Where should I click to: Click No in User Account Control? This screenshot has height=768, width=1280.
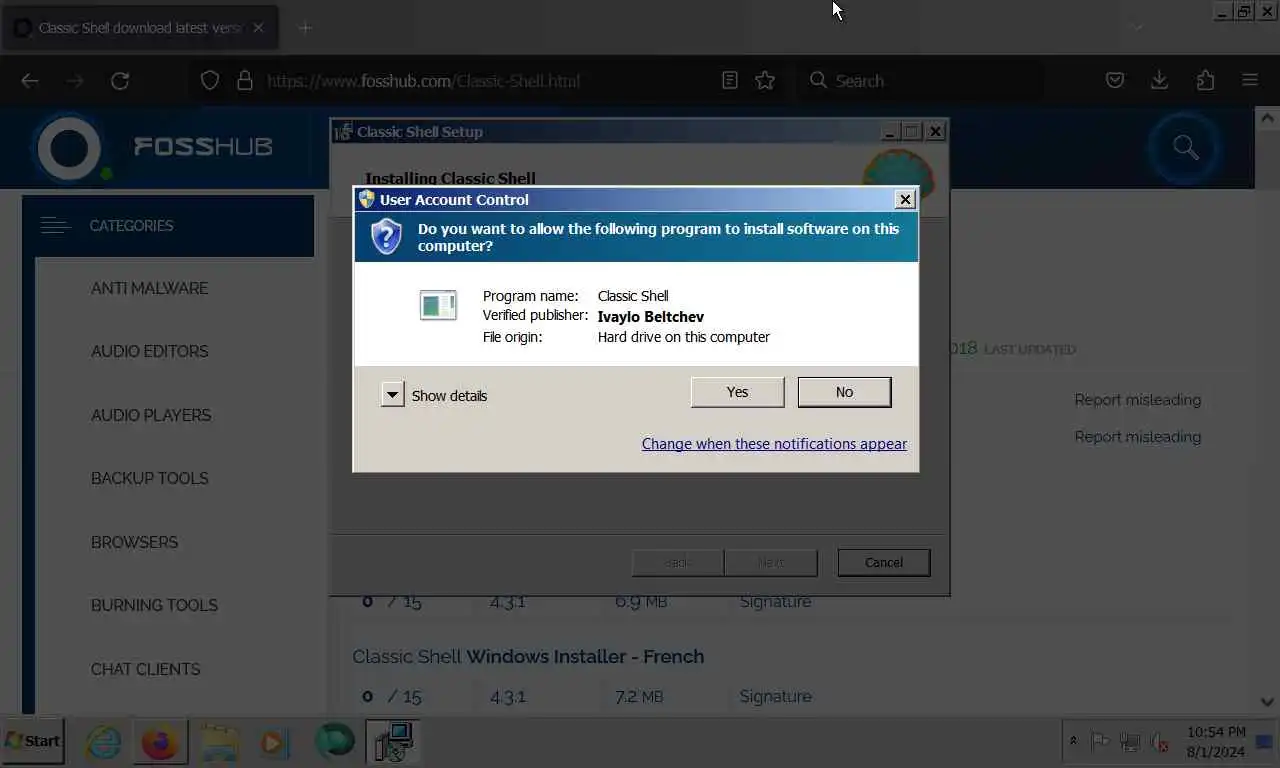tap(844, 392)
